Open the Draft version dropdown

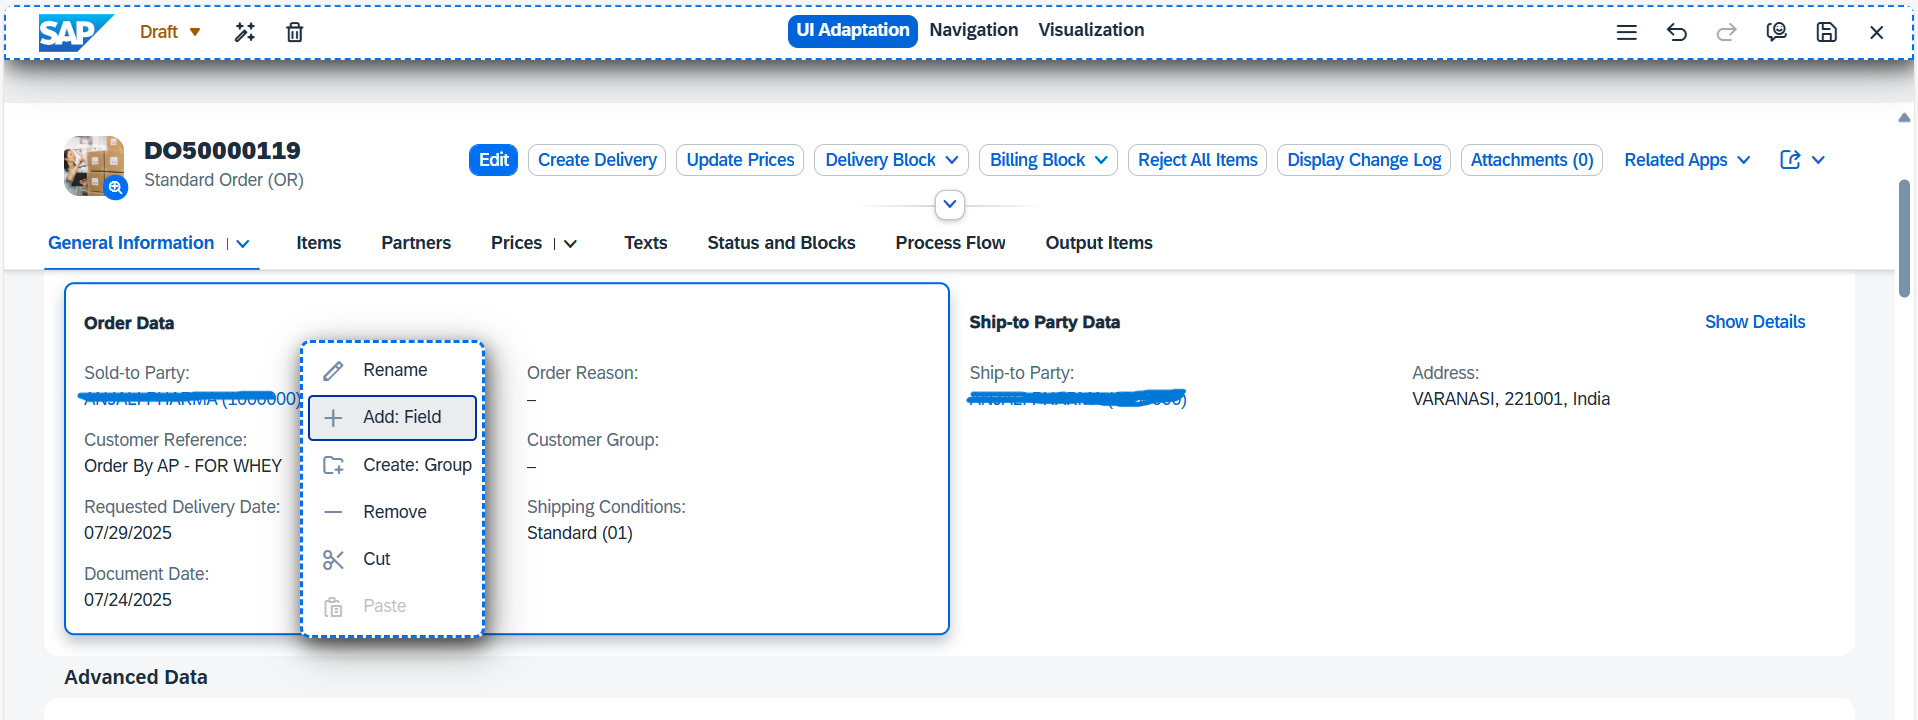coord(170,32)
